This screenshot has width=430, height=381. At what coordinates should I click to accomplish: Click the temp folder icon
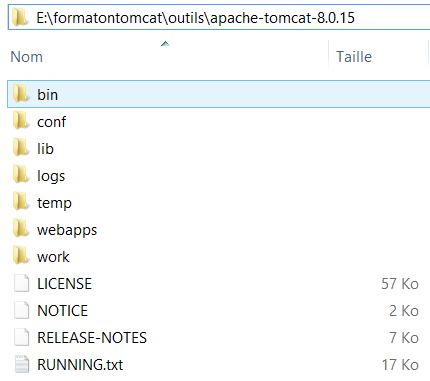[21, 201]
